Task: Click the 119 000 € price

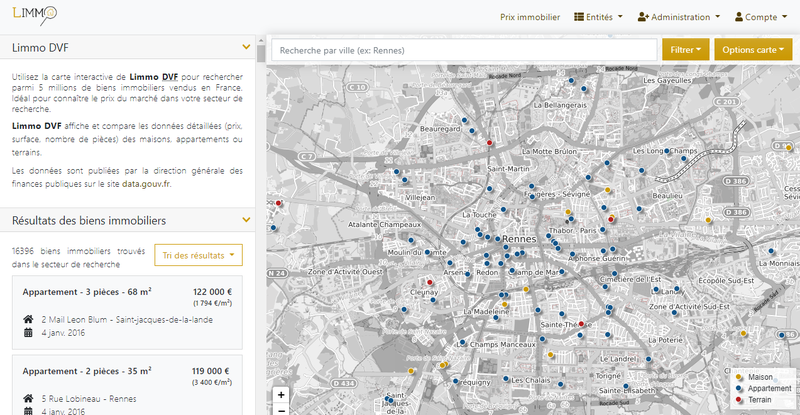Action: [210, 371]
